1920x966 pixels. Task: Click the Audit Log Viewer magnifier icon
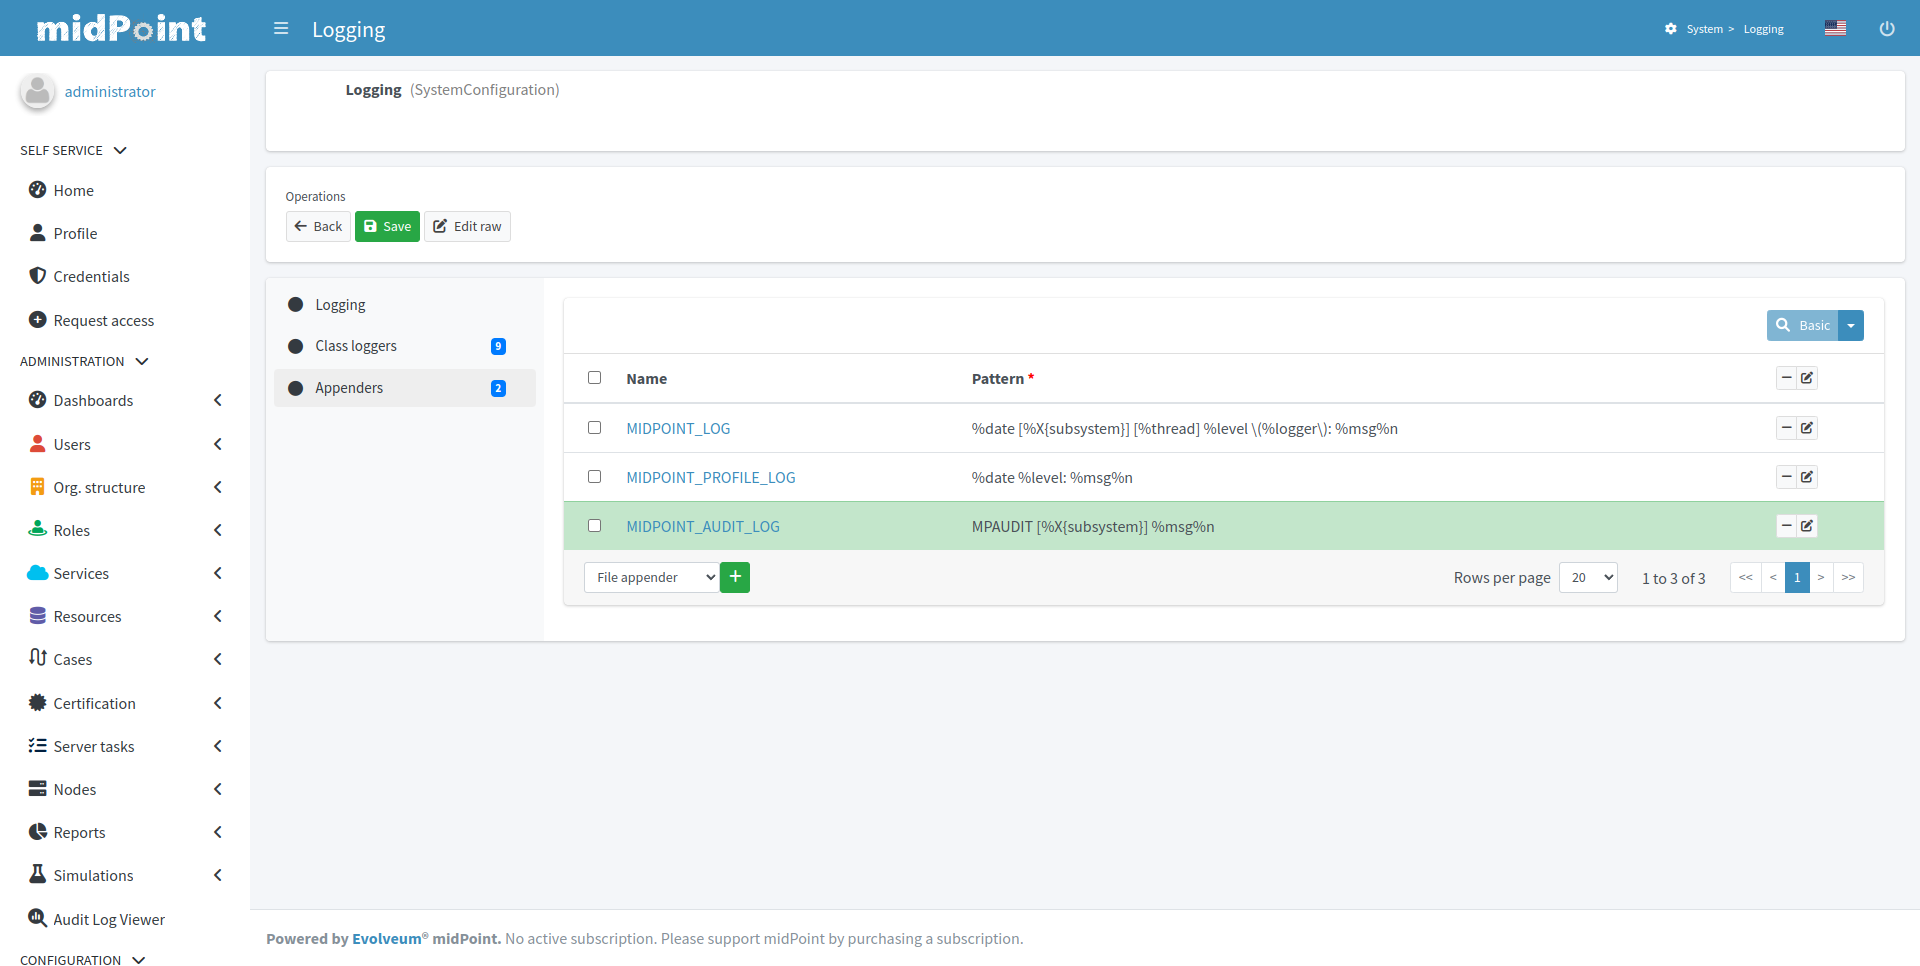38,918
